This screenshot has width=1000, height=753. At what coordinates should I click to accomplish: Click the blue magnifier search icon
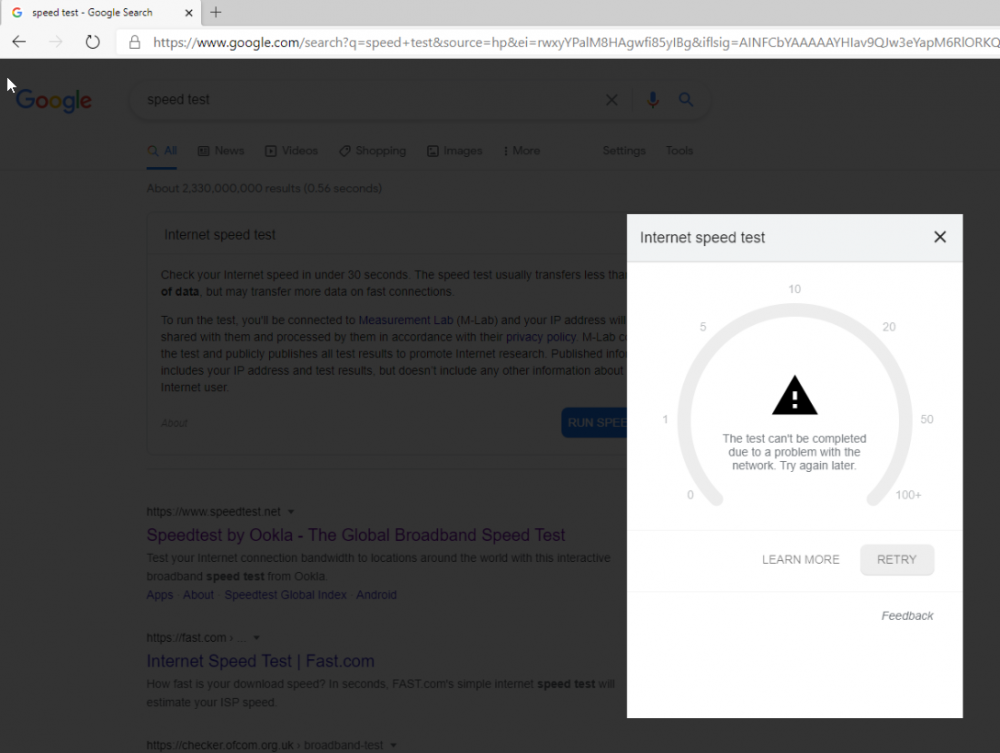686,99
